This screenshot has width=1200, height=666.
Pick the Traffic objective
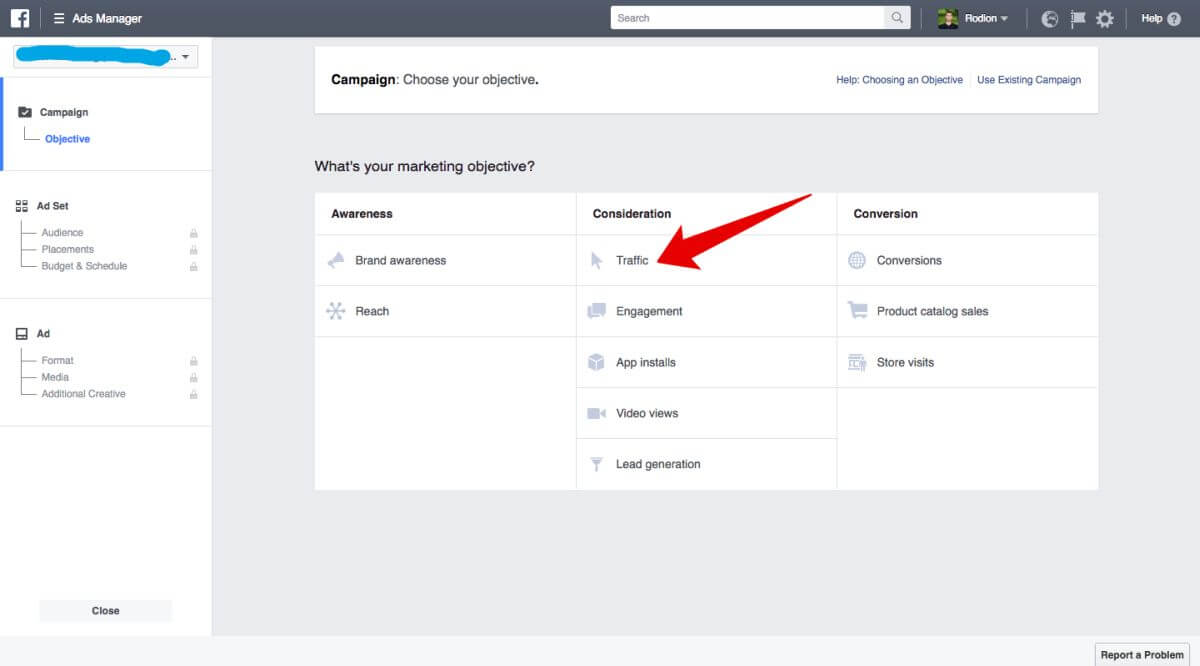click(632, 260)
